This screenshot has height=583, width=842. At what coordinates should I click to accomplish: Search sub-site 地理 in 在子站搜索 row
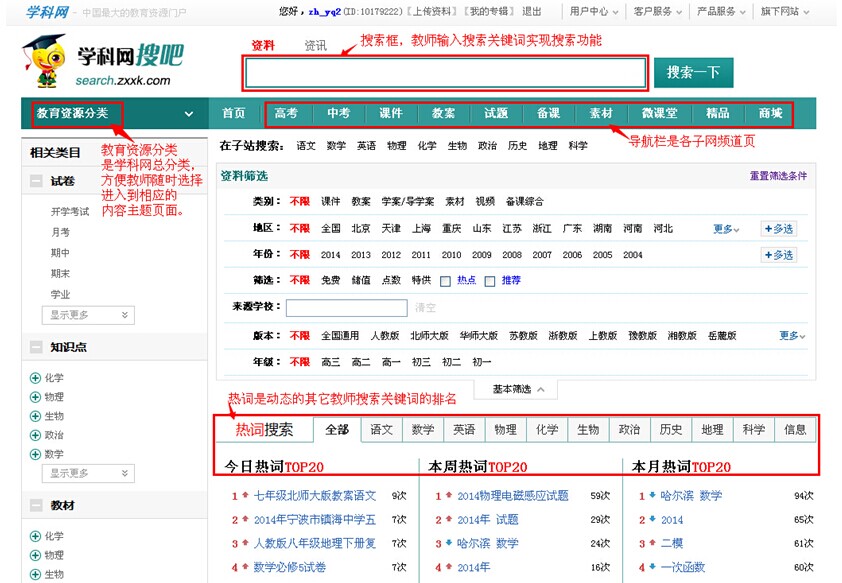point(548,146)
